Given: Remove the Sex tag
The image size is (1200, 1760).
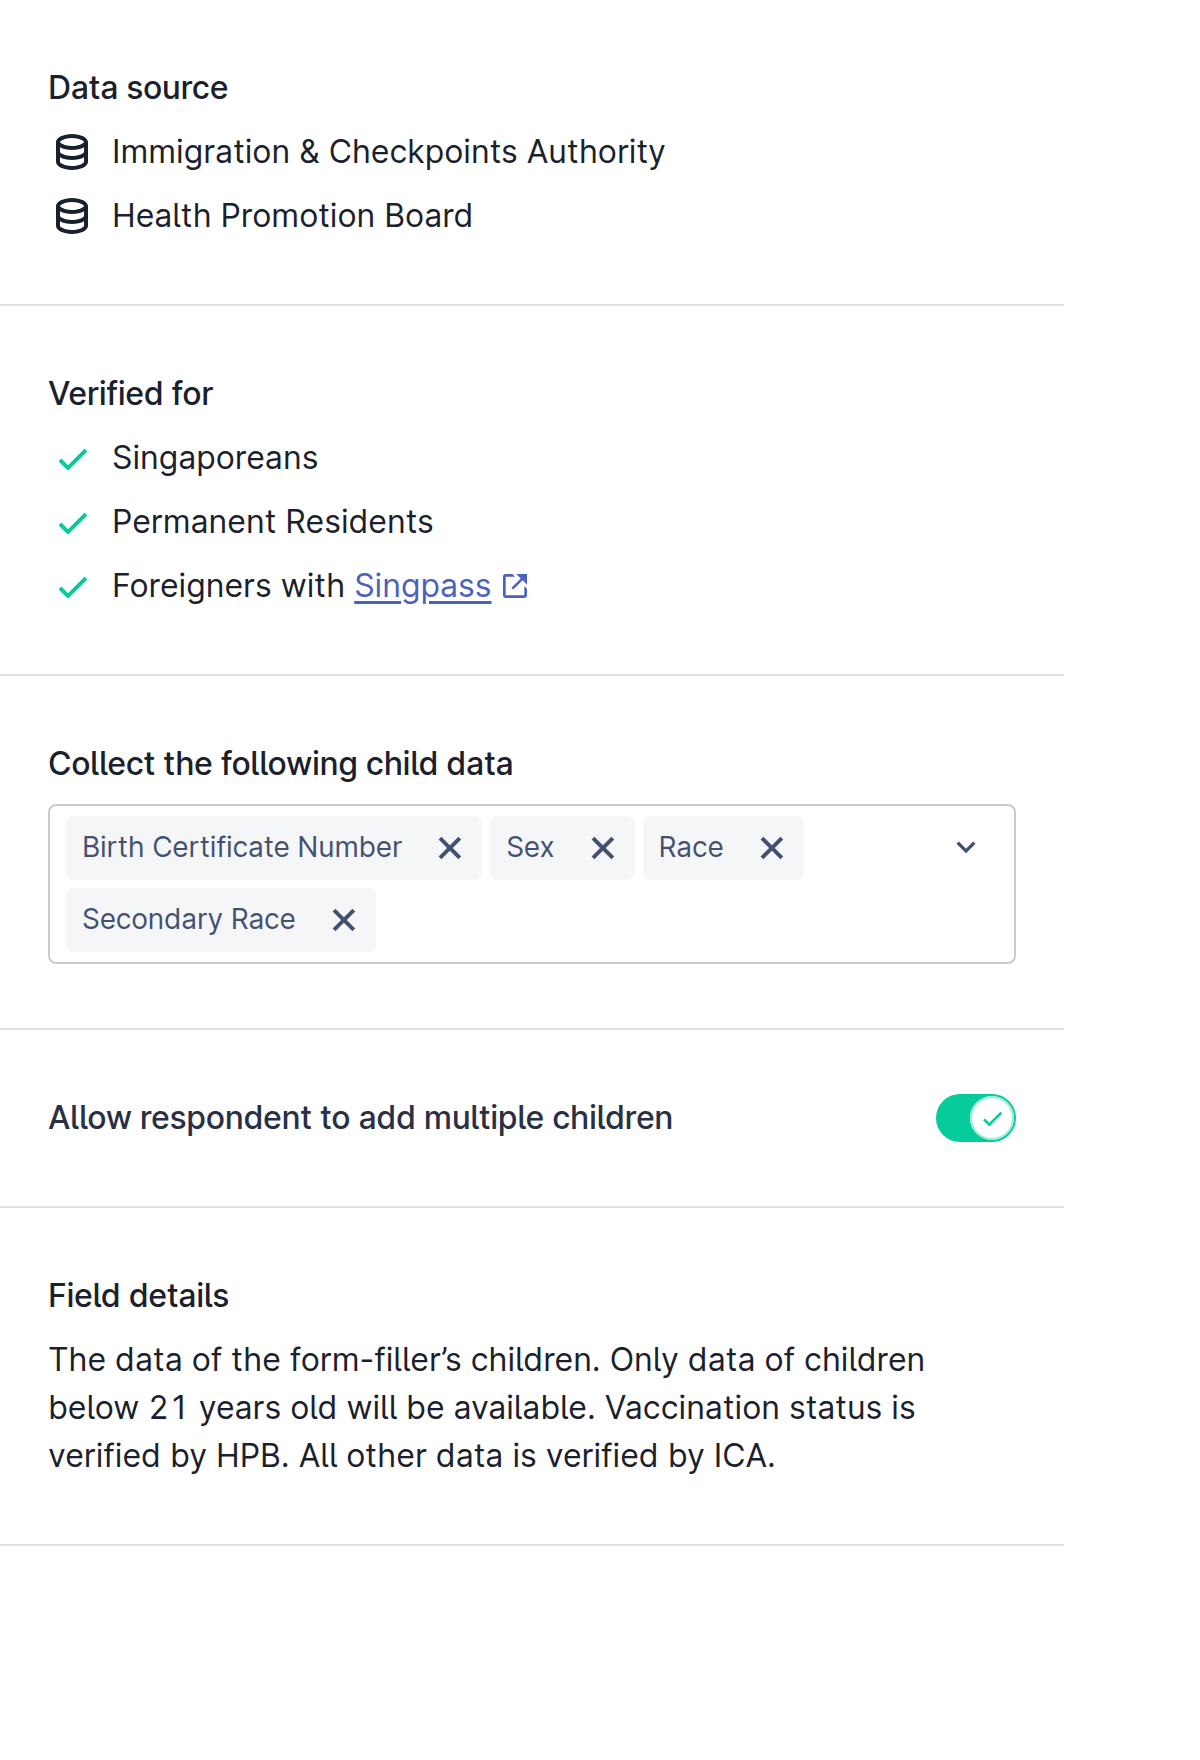Looking at the screenshot, I should coord(603,848).
